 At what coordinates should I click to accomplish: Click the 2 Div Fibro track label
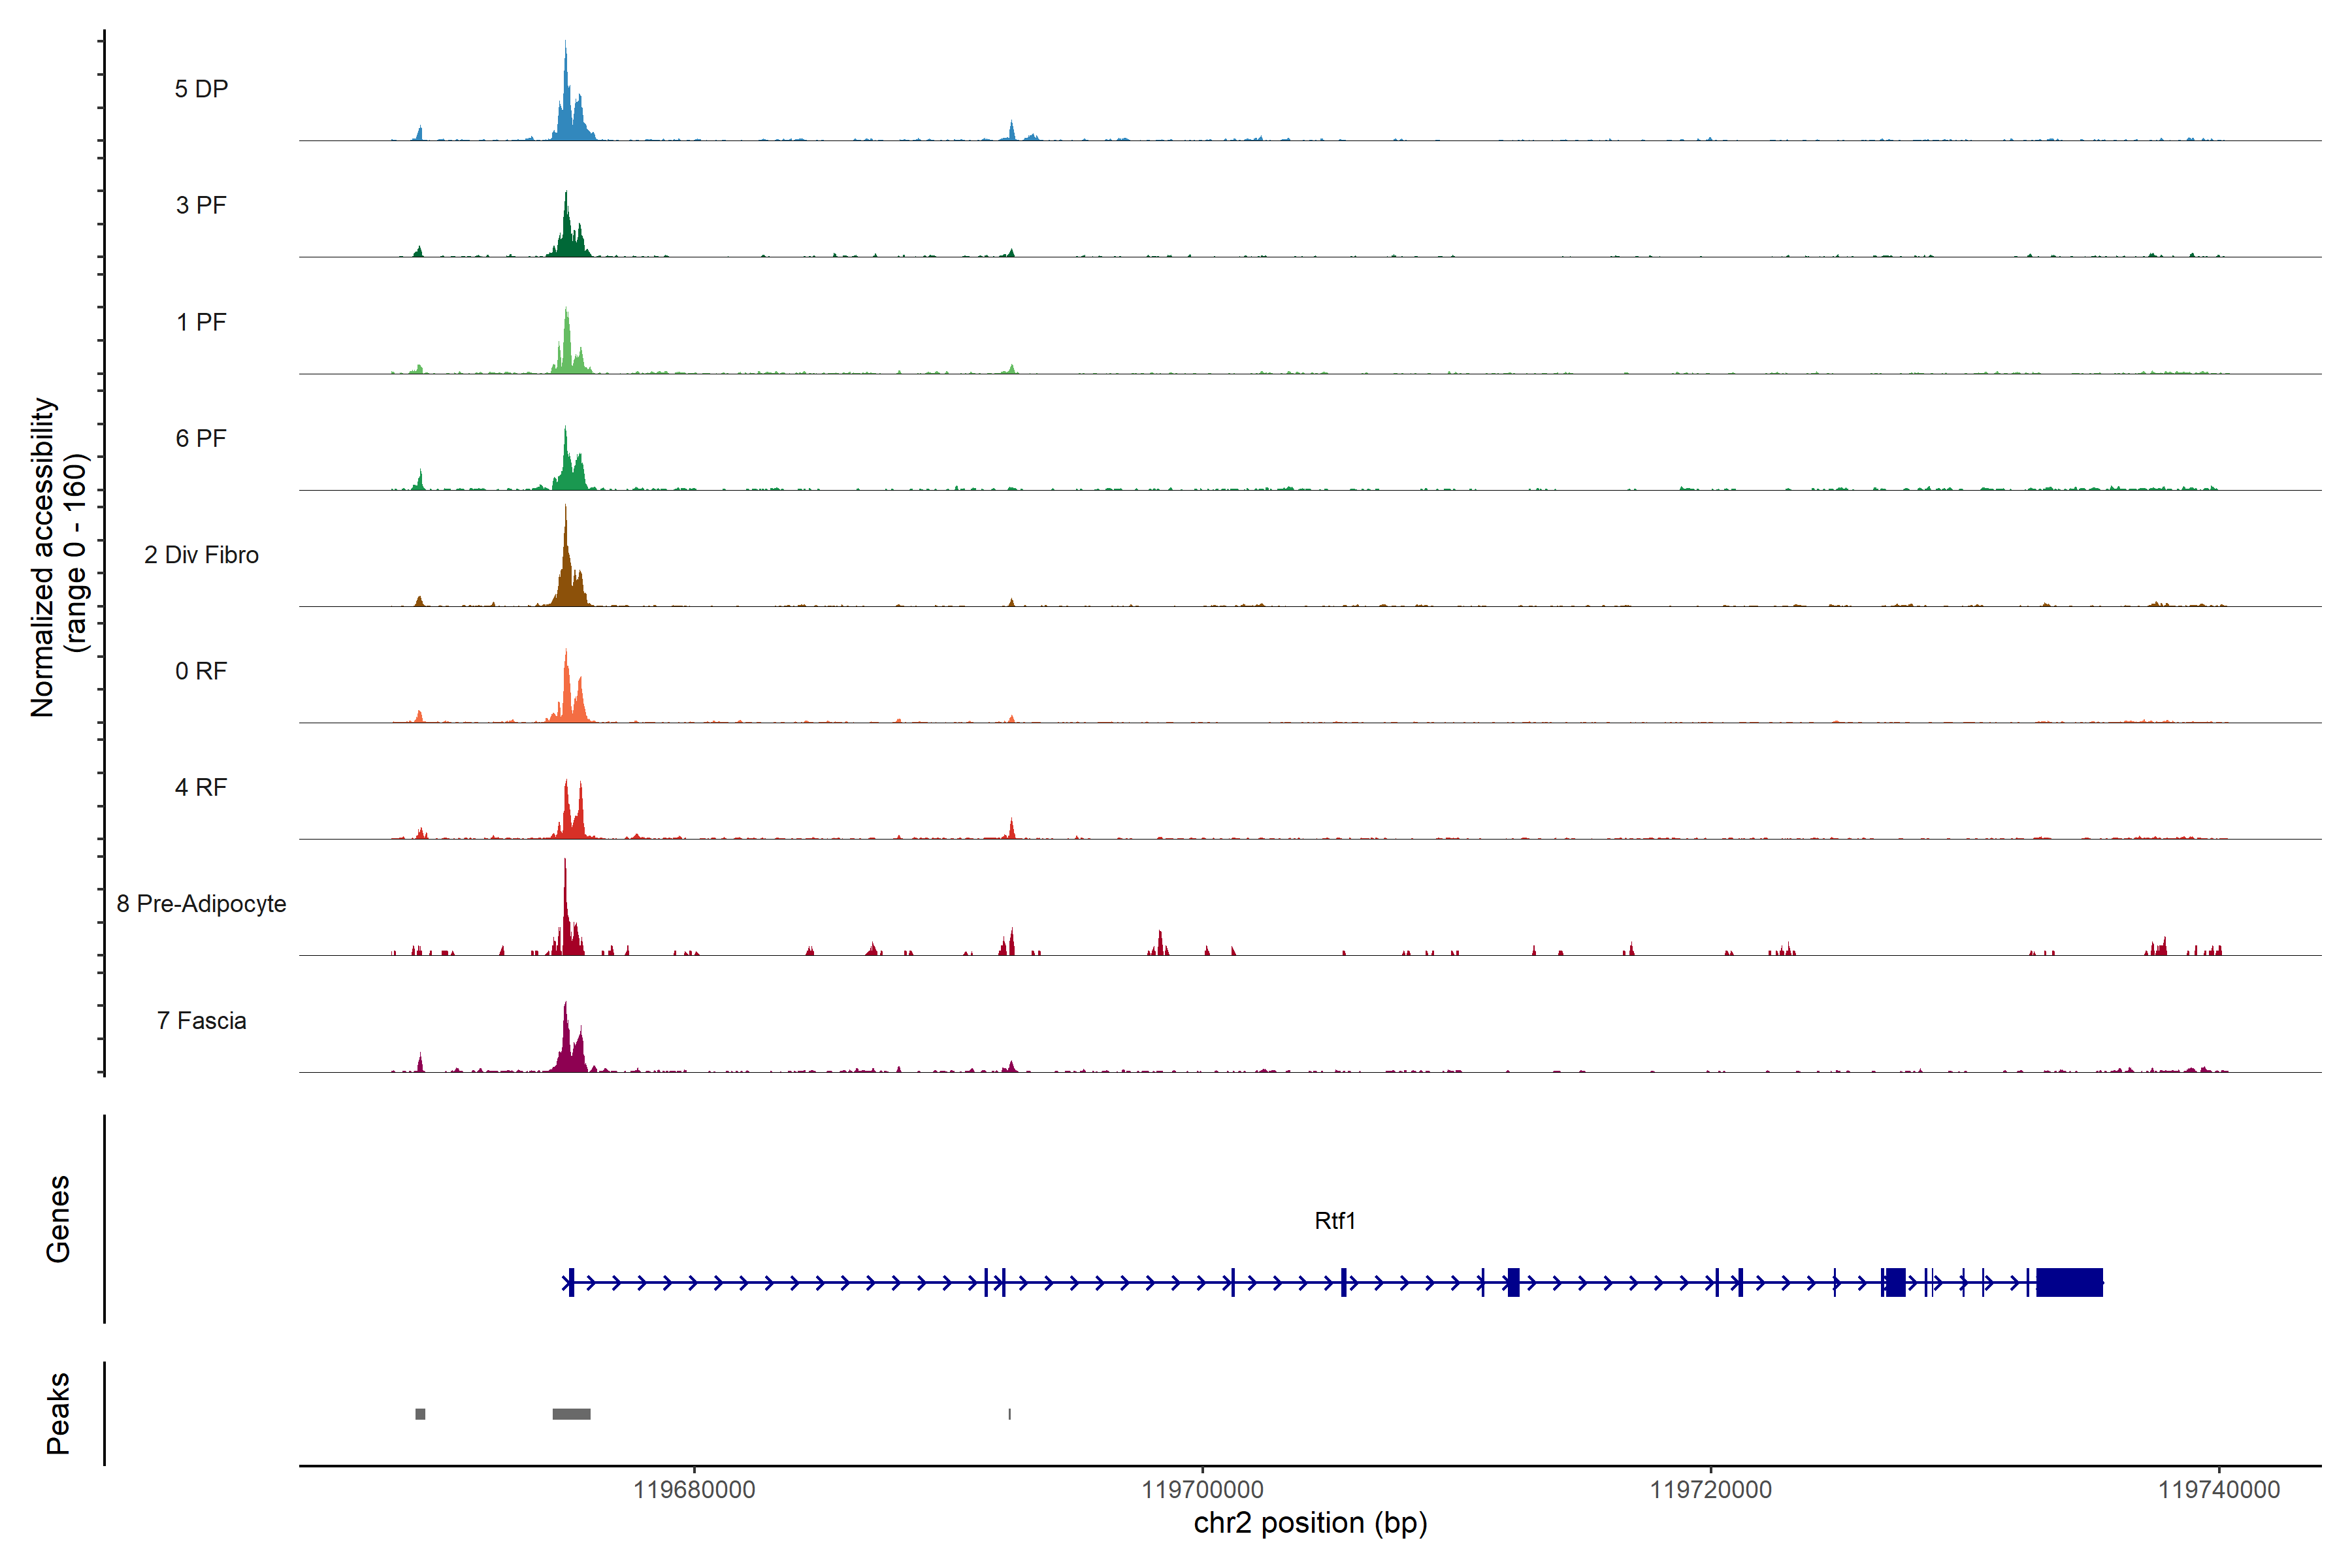201,555
